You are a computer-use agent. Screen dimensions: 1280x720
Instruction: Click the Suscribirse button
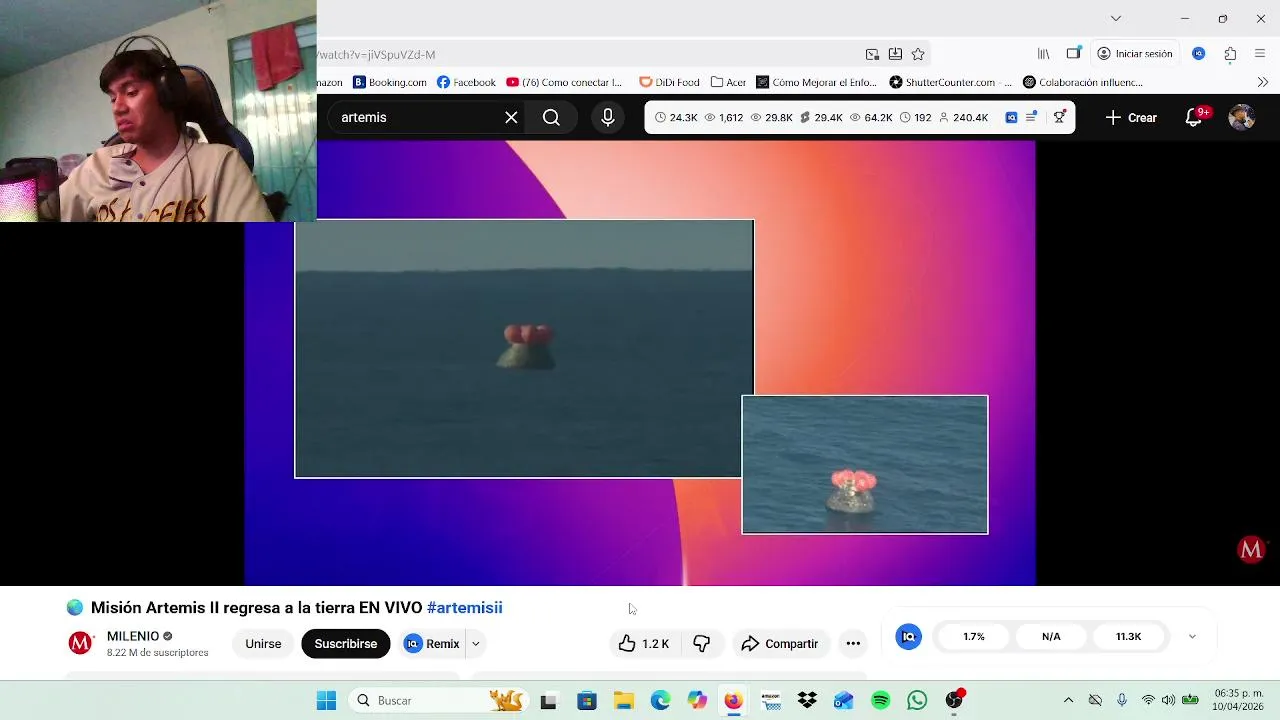pos(345,644)
